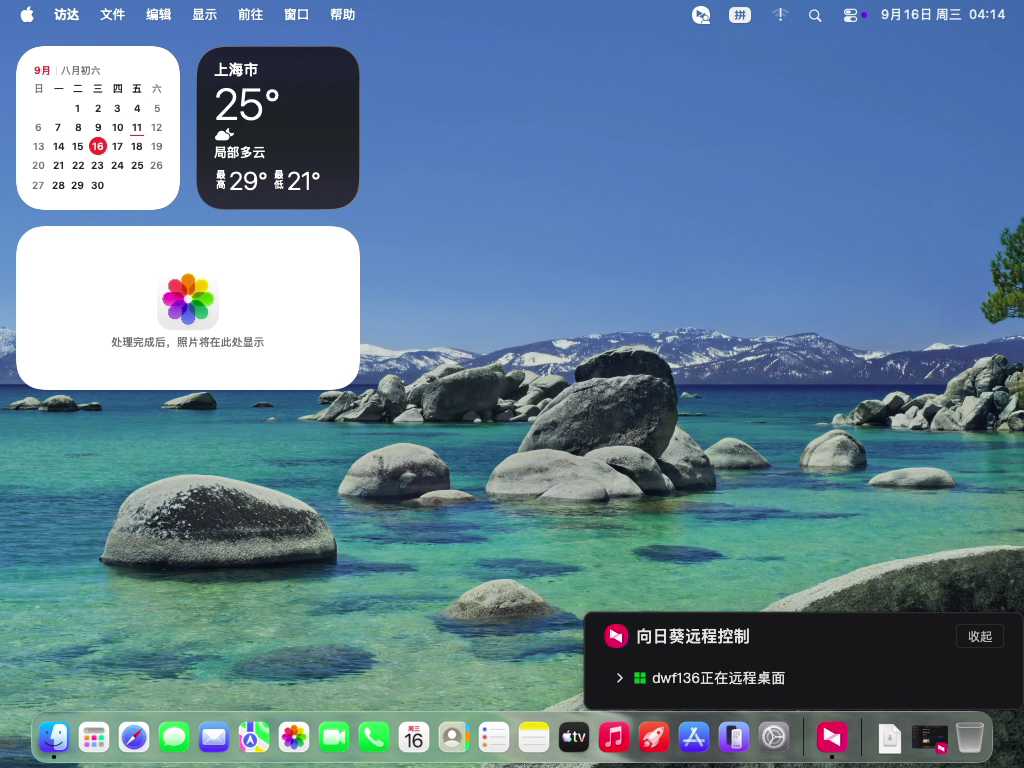Viewport: 1024px width, 768px height.
Task: Restore the minimized window thumbnail in the Dock
Action: [929, 739]
